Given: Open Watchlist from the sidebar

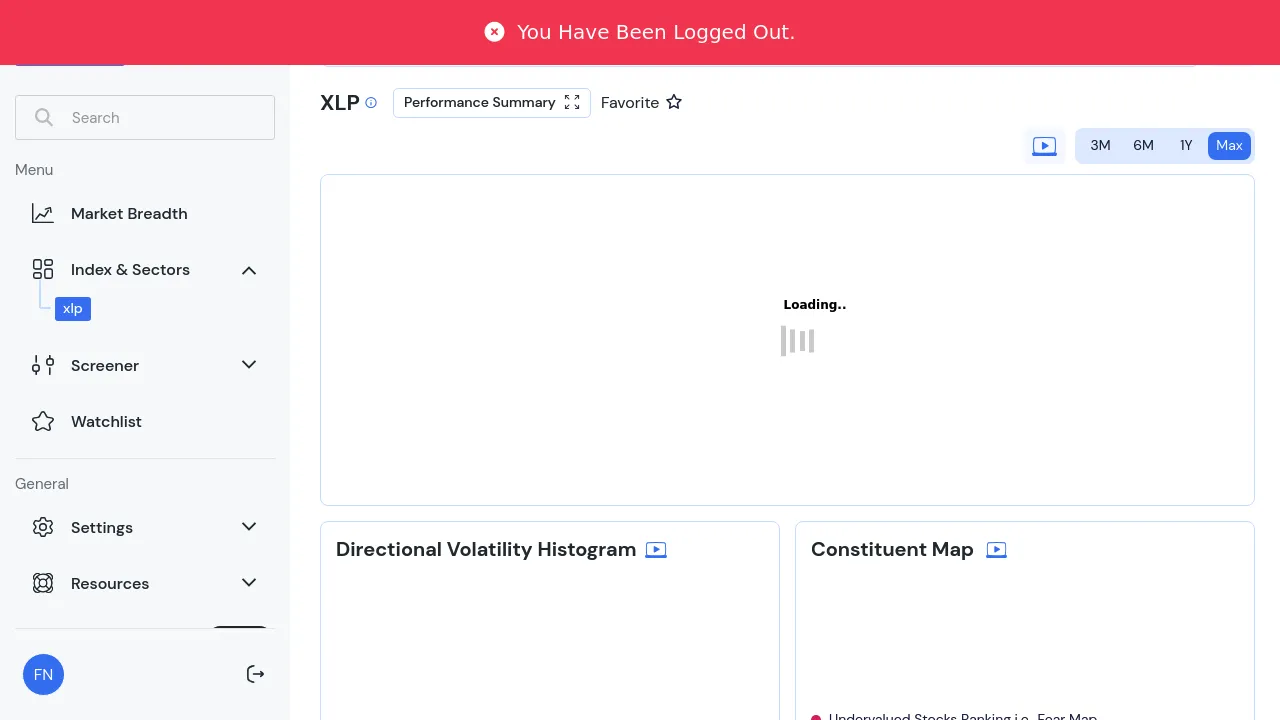Looking at the screenshot, I should coord(106,422).
